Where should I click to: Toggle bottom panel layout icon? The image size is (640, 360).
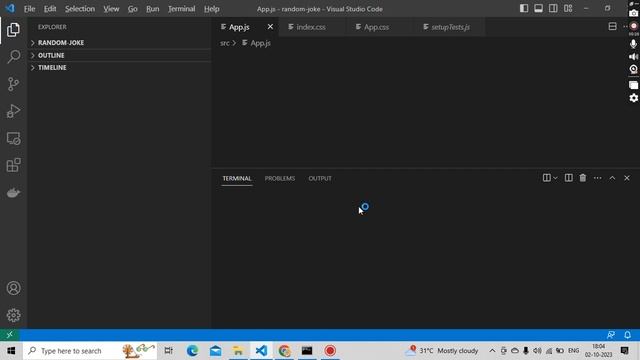(538, 9)
